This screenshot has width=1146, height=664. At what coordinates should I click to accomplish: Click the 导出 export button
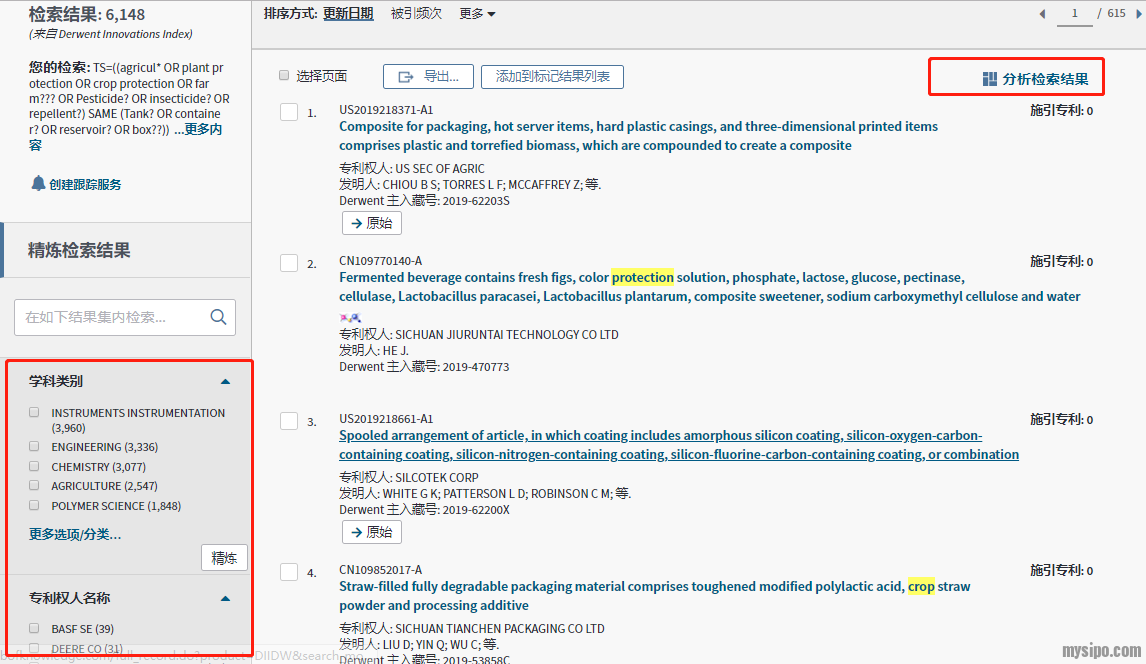coord(428,77)
